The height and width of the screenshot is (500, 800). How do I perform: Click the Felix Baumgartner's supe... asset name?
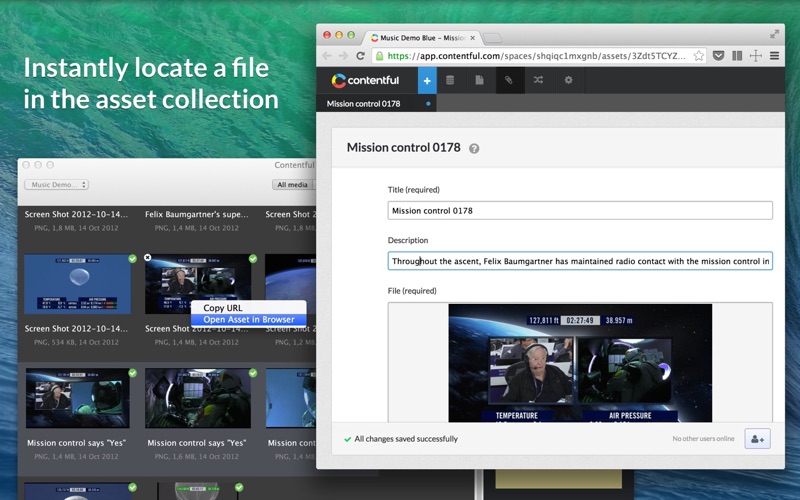tap(197, 214)
